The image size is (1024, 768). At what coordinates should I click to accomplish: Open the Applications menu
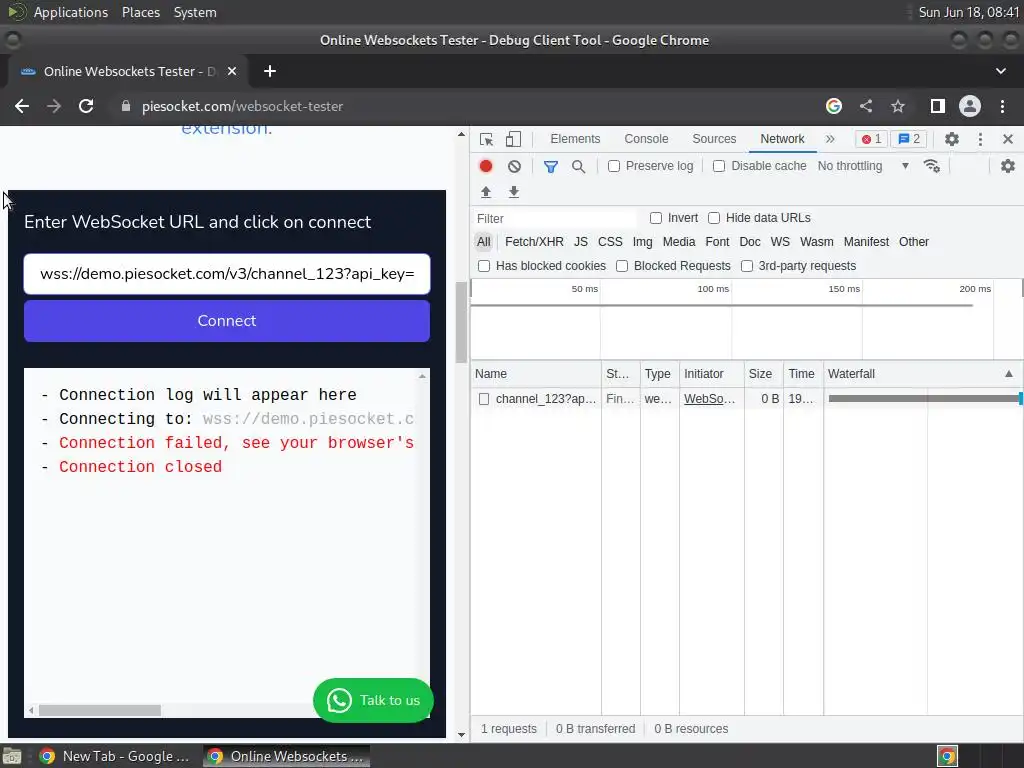[x=71, y=12]
